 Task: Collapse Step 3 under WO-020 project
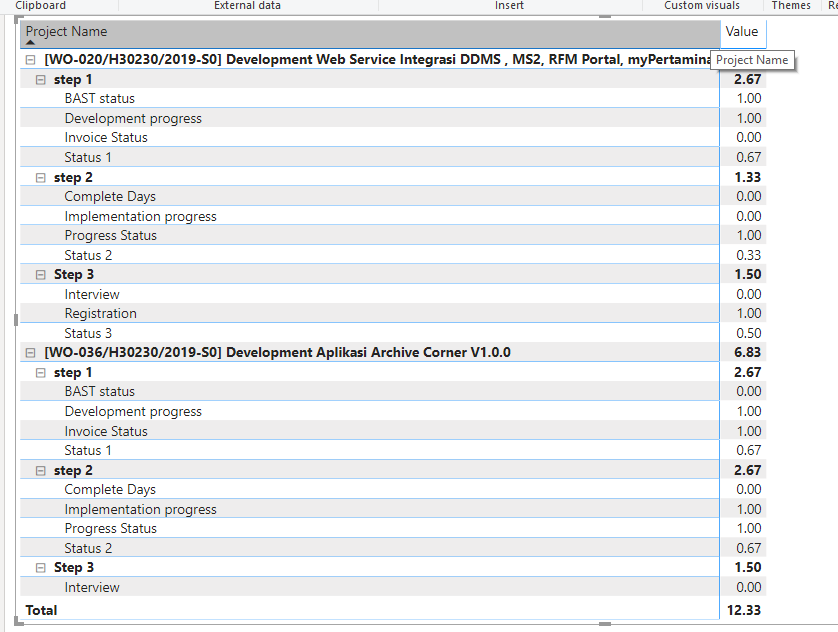click(41, 275)
